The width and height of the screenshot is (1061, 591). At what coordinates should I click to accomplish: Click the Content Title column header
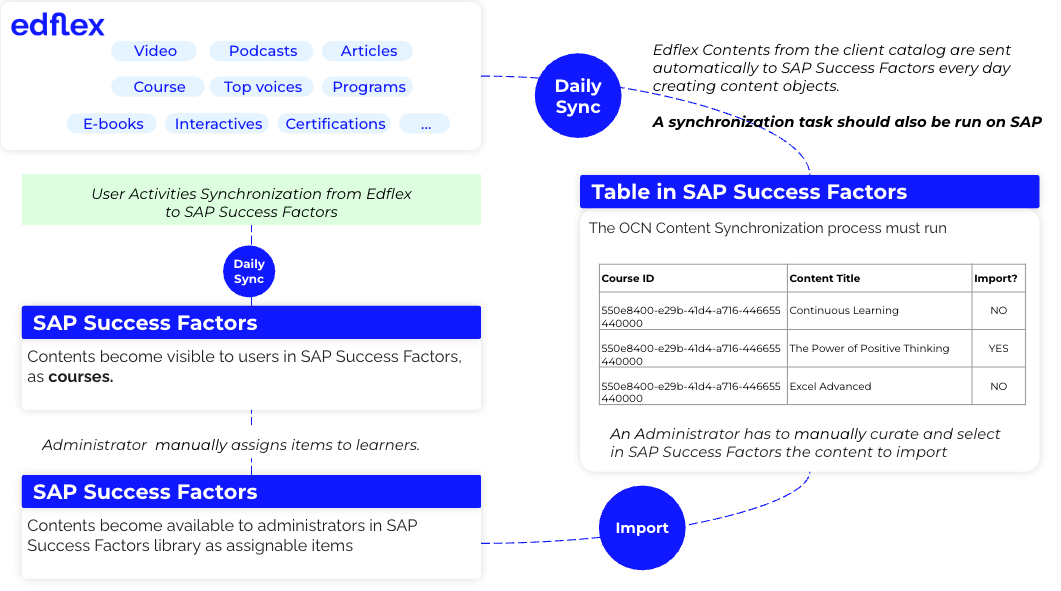pos(880,278)
